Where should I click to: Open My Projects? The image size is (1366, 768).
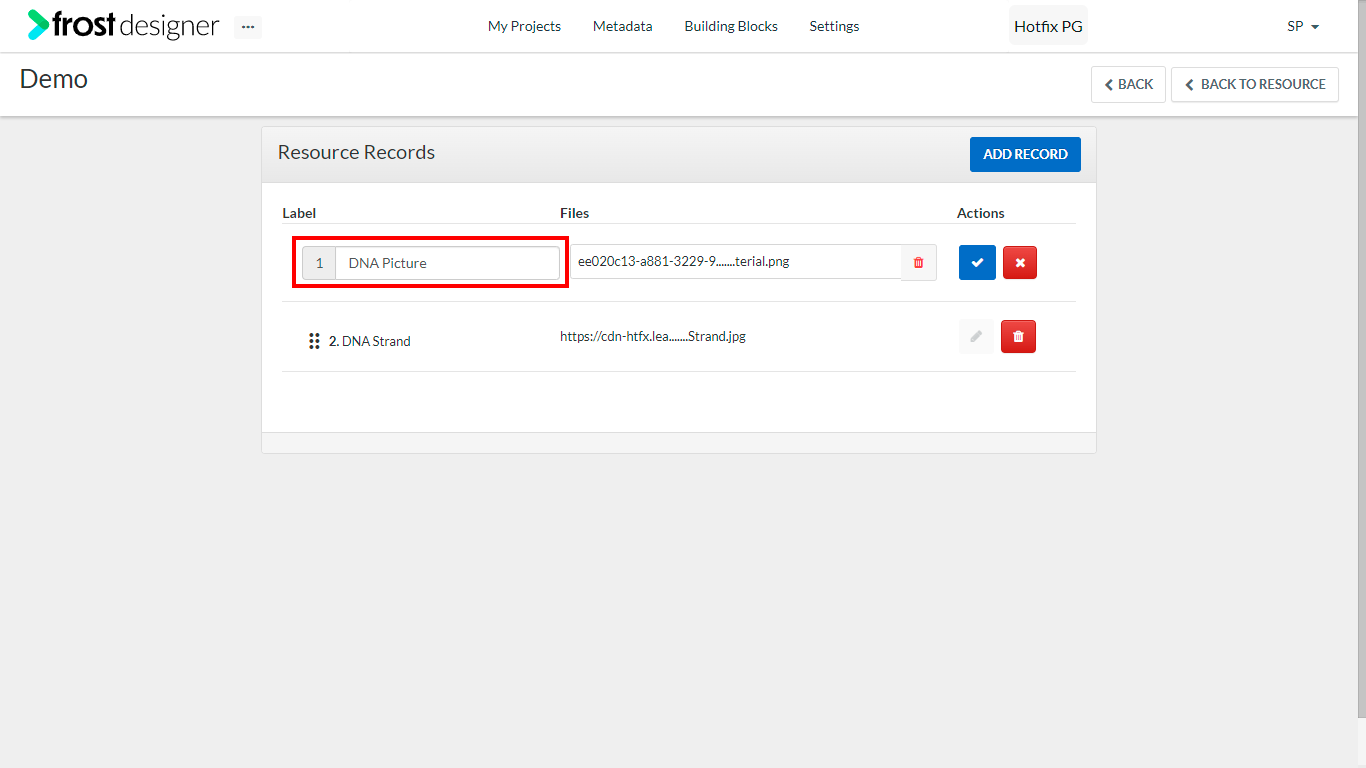tap(524, 26)
